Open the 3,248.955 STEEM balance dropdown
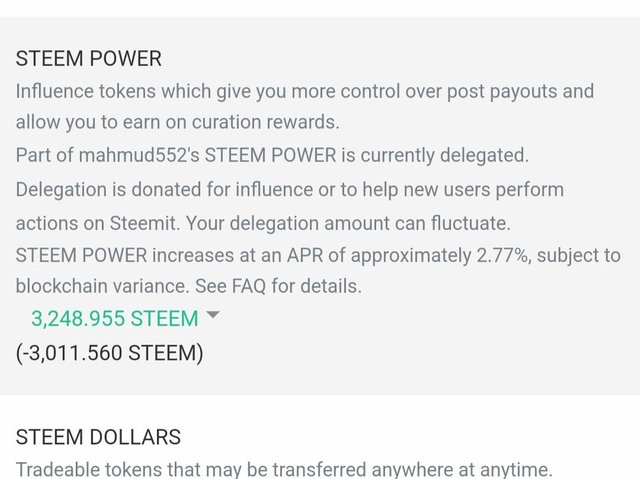The height and width of the screenshot is (479, 640). coord(114,319)
